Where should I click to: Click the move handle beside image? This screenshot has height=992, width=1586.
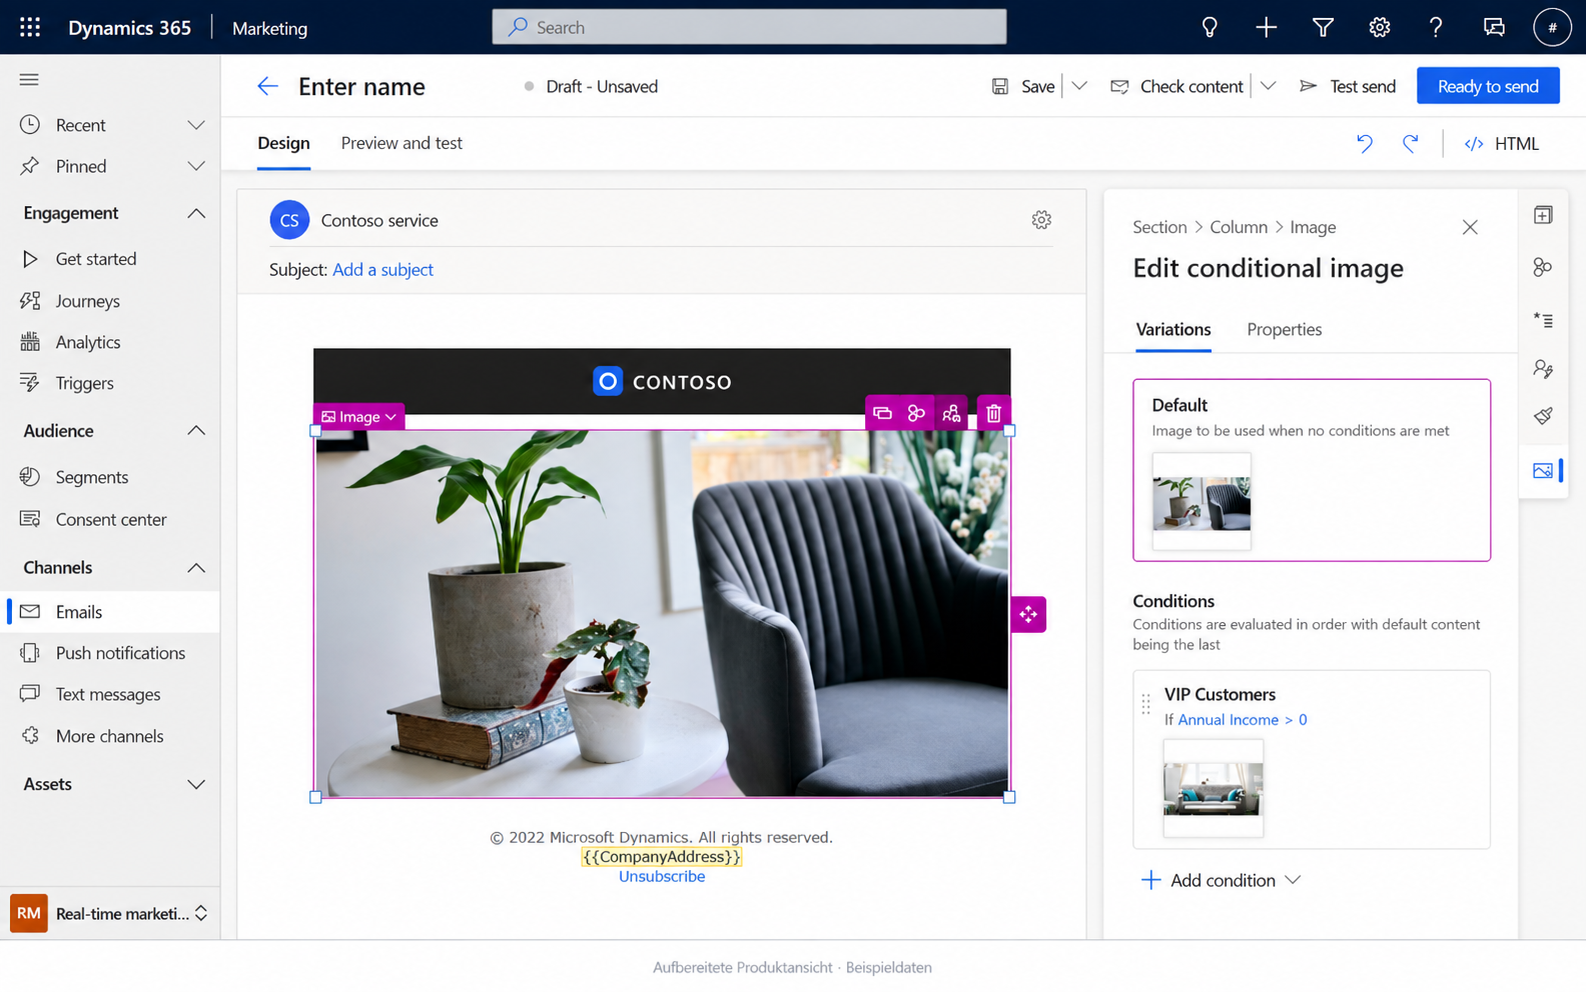click(x=1028, y=614)
